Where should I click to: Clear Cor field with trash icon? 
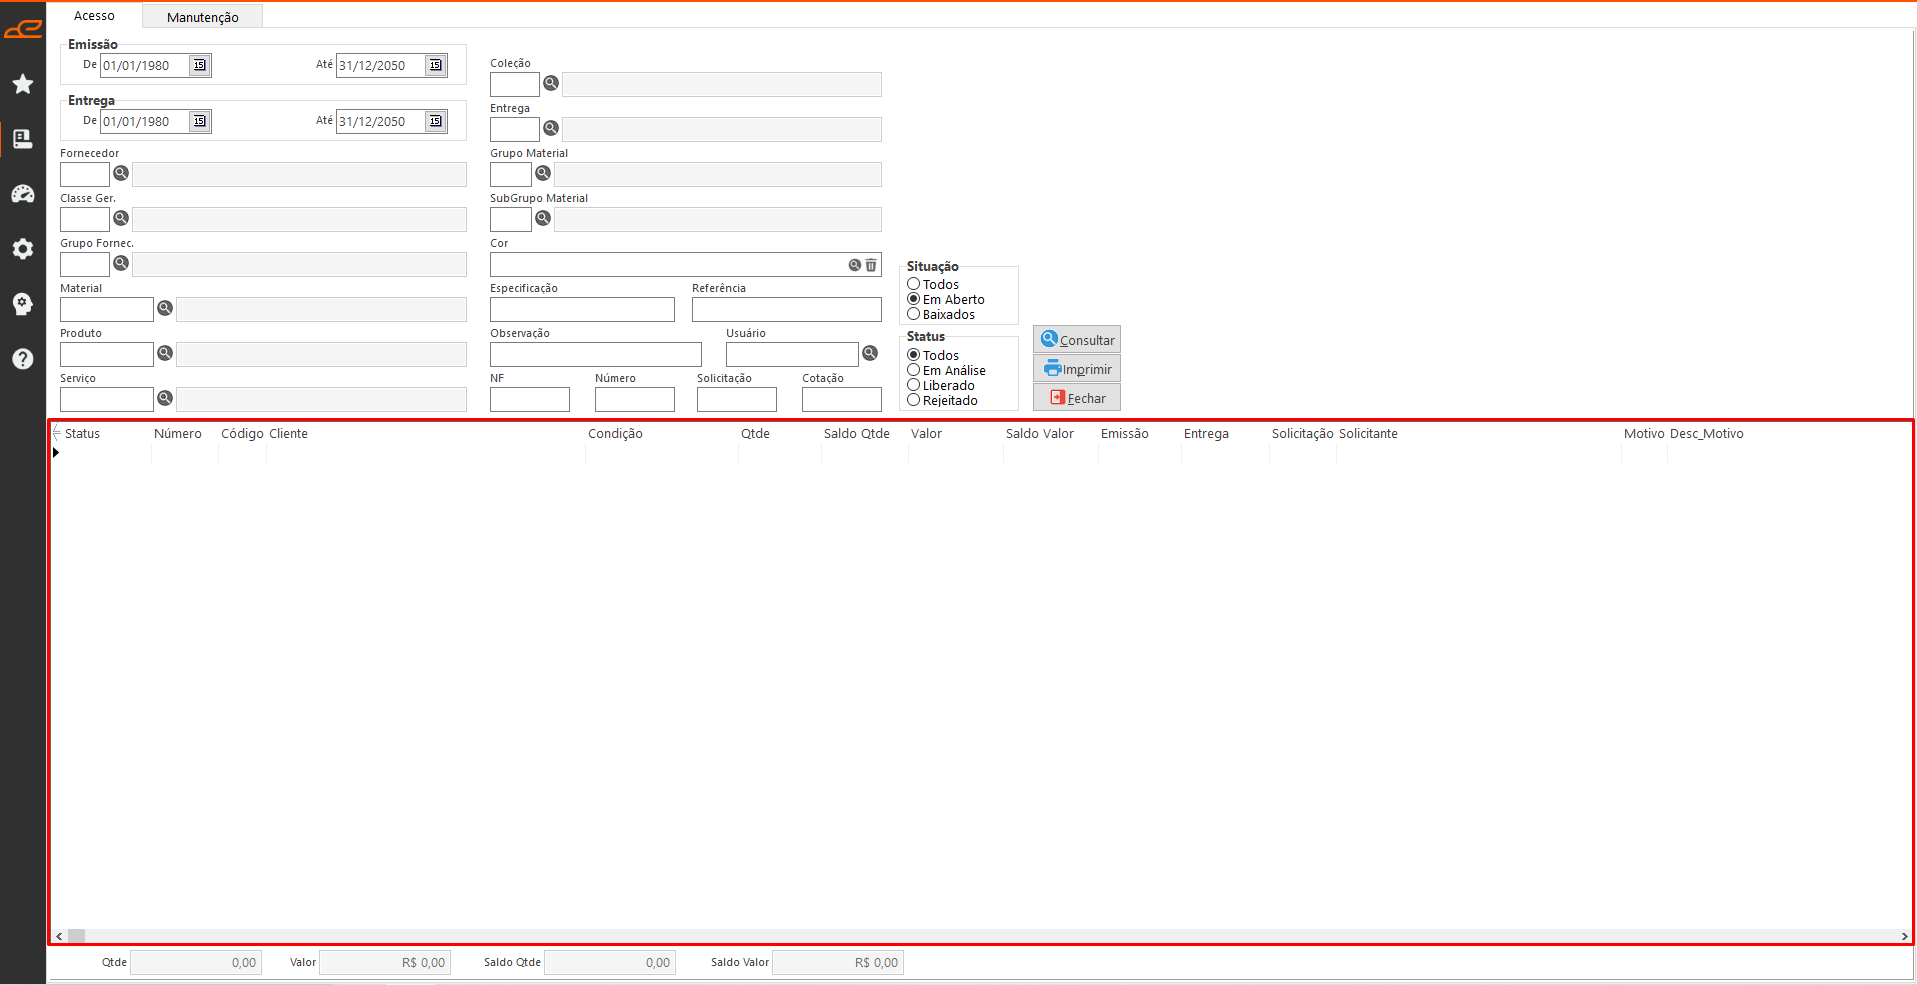point(871,265)
